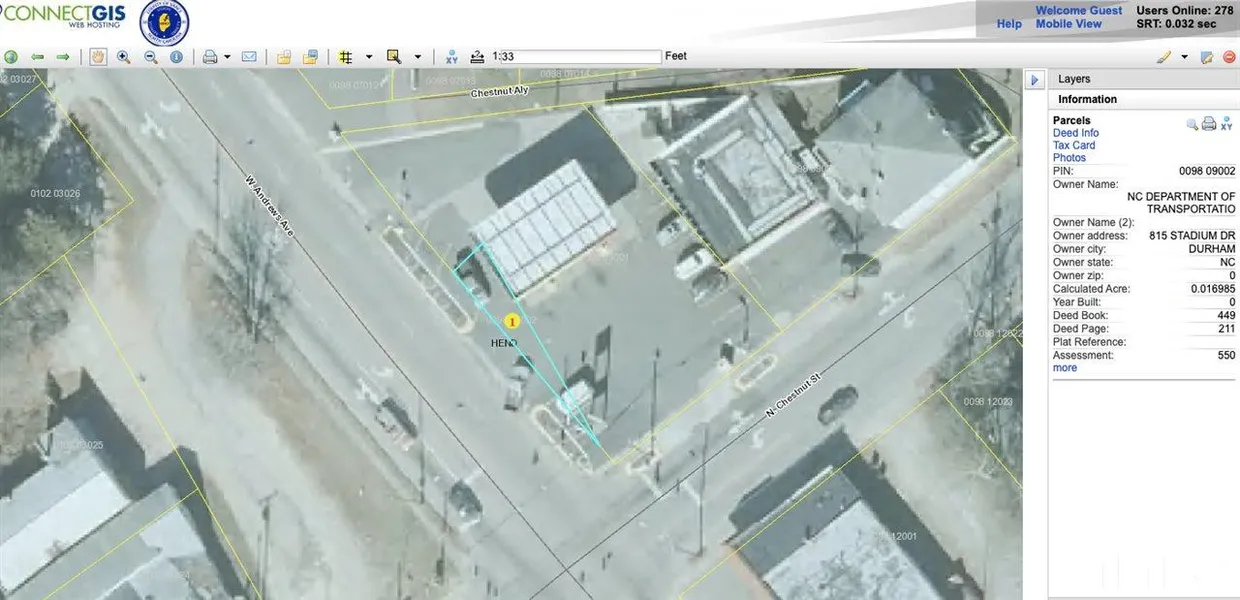Open the Layers panel tab
This screenshot has height=600, width=1240.
1074,79
